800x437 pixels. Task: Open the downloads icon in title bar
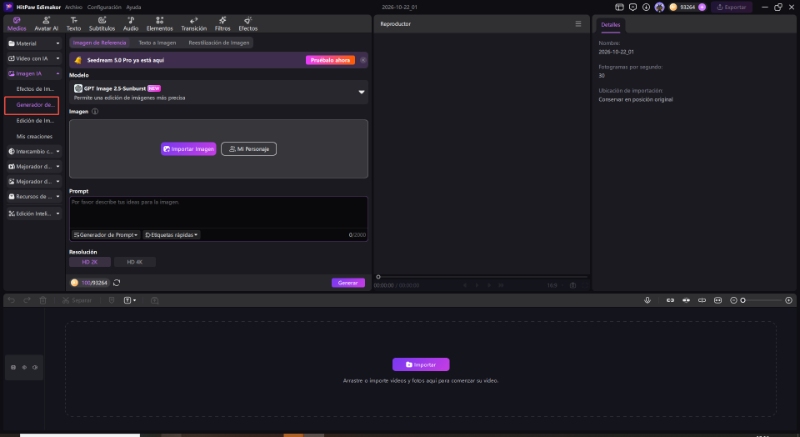(x=646, y=7)
